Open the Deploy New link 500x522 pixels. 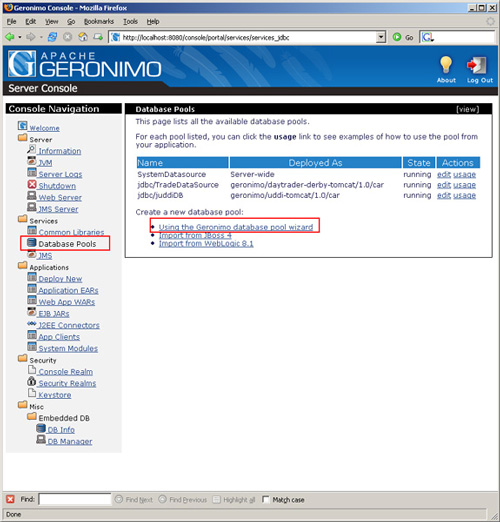coord(60,279)
